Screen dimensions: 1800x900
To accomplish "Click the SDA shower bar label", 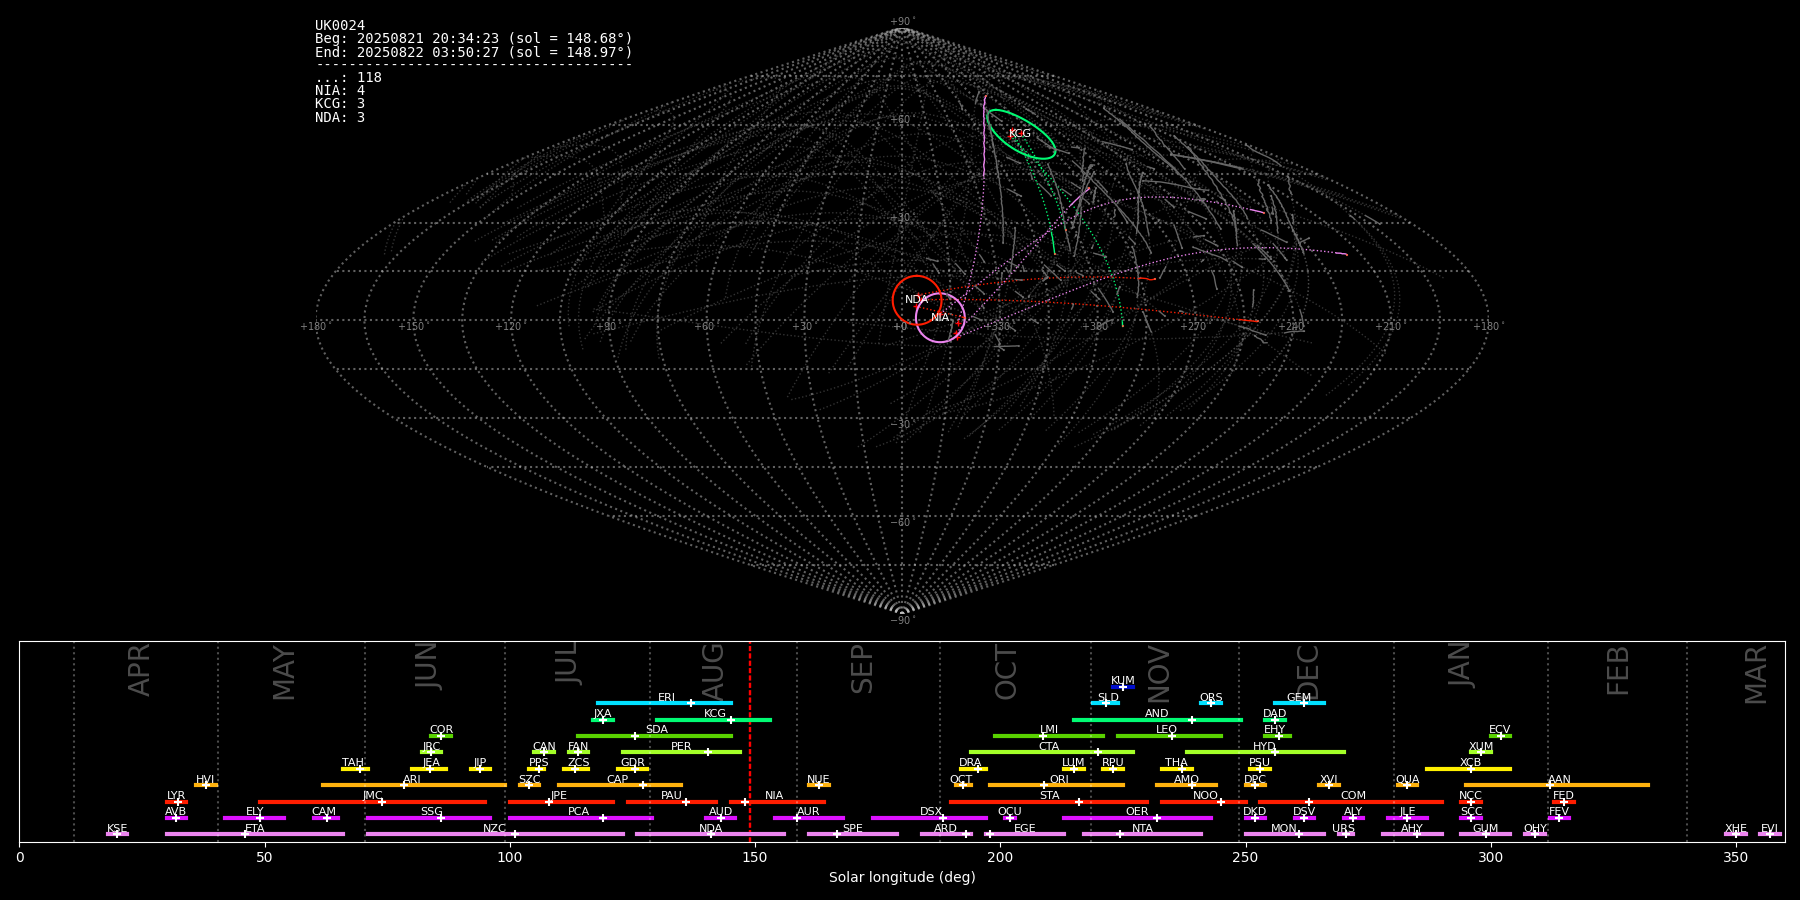I will click(x=657, y=730).
